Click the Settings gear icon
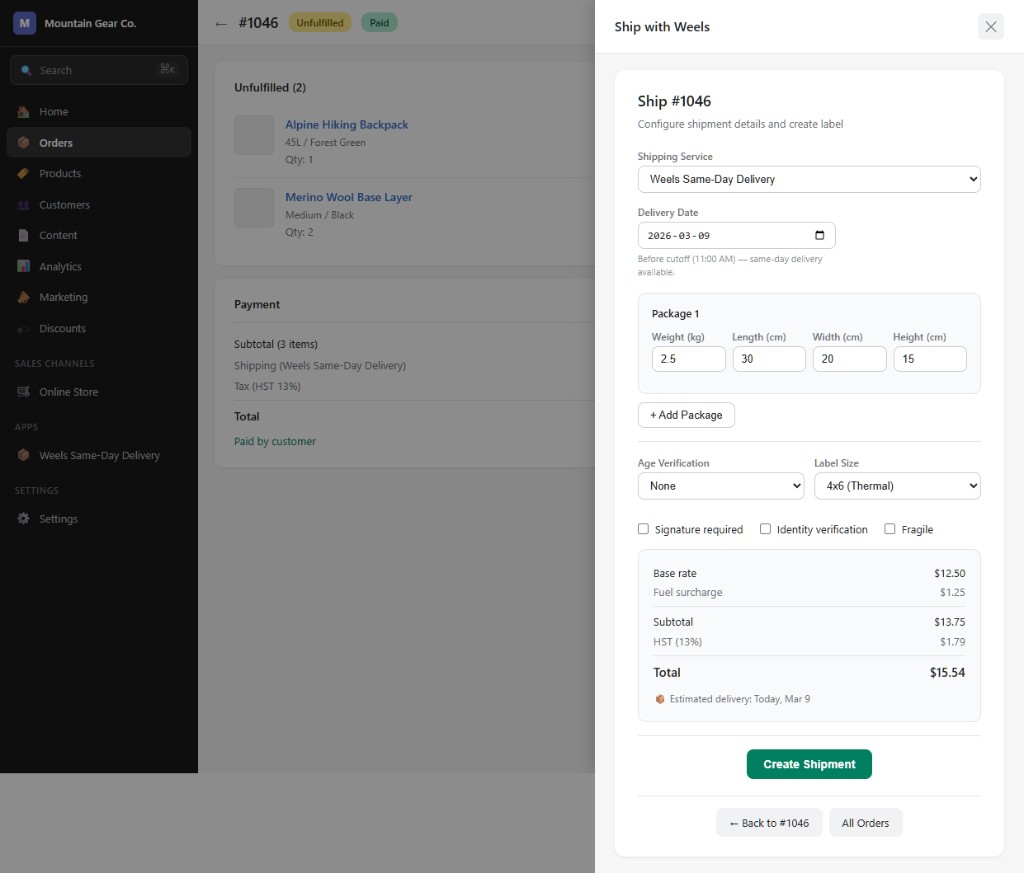 coord(25,518)
